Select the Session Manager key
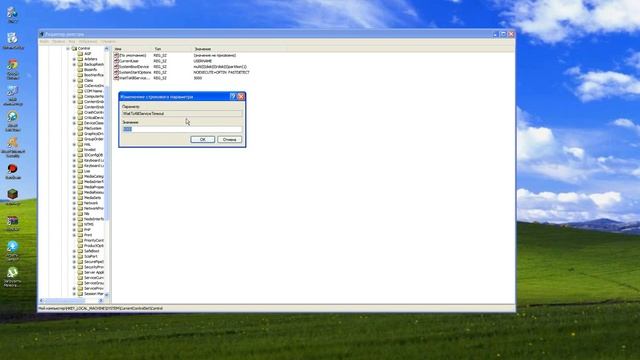Screen dimensions: 640x360 [x=93, y=293]
